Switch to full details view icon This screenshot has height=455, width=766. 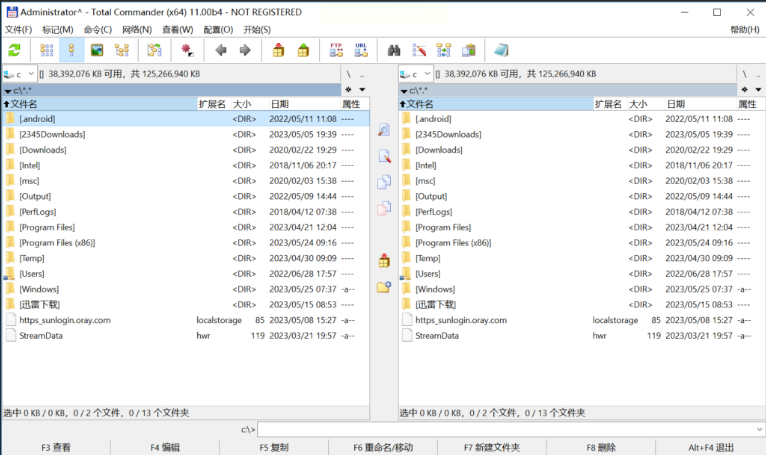point(71,50)
